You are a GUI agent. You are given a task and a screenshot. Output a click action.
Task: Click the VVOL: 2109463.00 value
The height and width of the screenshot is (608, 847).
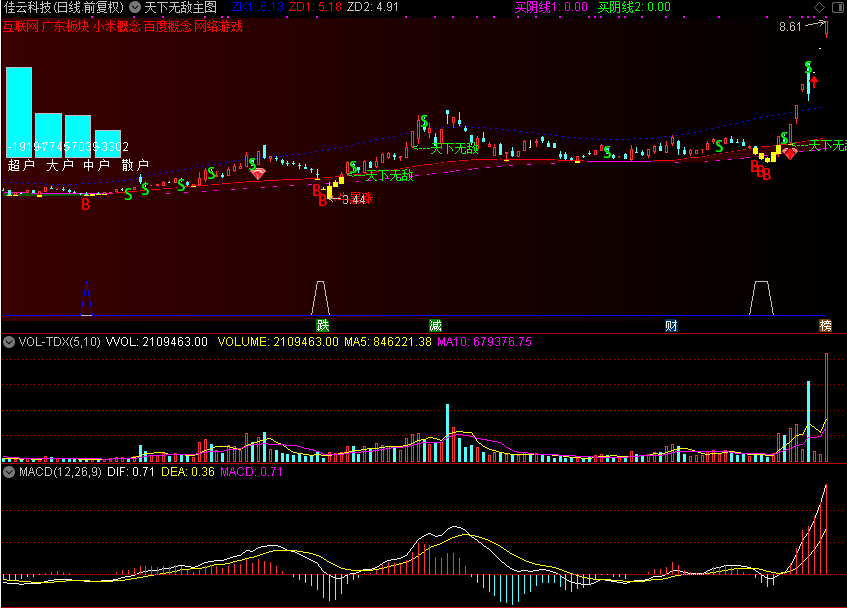coord(157,342)
